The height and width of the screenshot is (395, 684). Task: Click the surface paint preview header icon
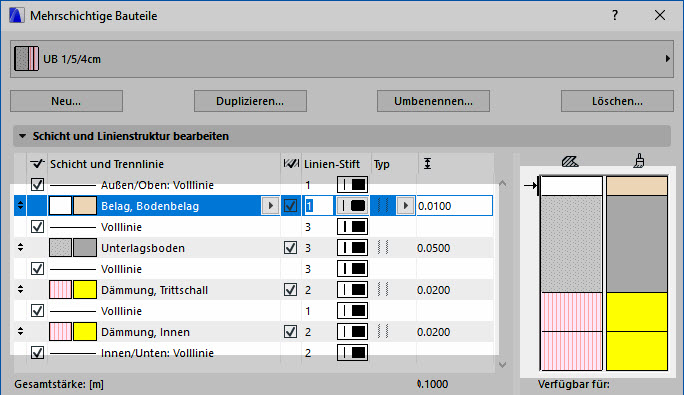click(x=639, y=161)
